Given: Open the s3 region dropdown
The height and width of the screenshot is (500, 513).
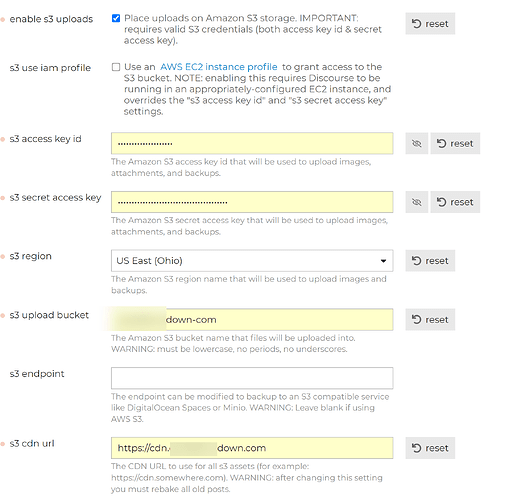Looking at the screenshot, I should pos(252,261).
